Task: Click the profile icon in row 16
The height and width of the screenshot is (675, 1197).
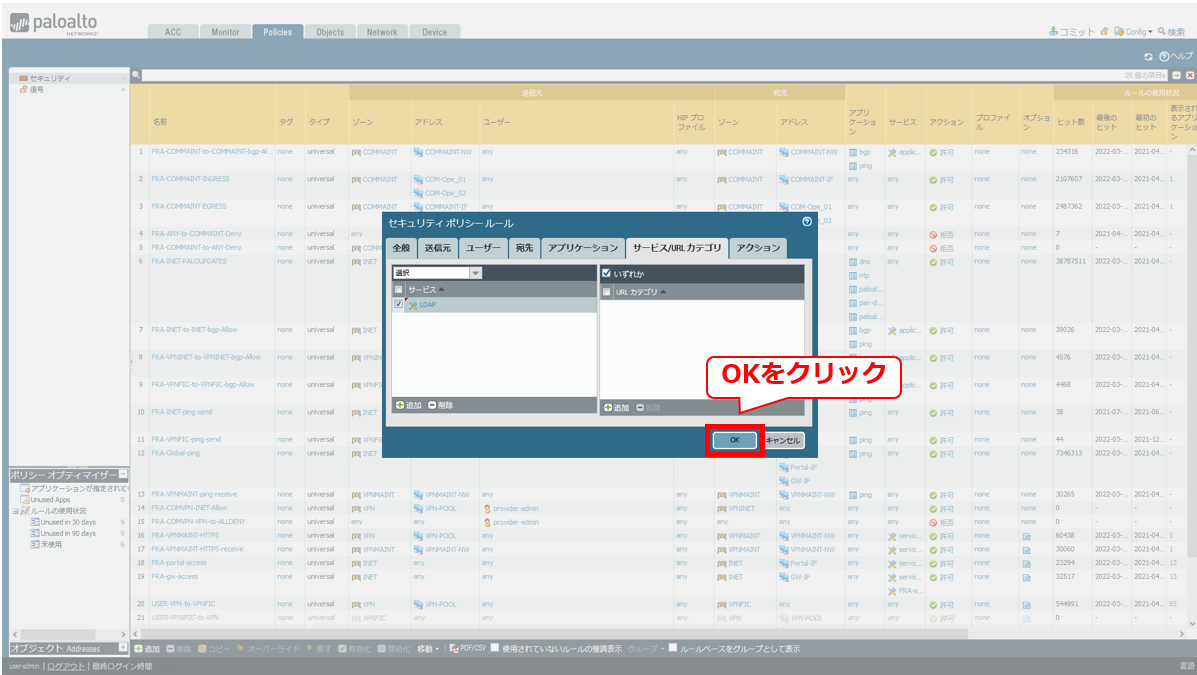Action: [1026, 536]
